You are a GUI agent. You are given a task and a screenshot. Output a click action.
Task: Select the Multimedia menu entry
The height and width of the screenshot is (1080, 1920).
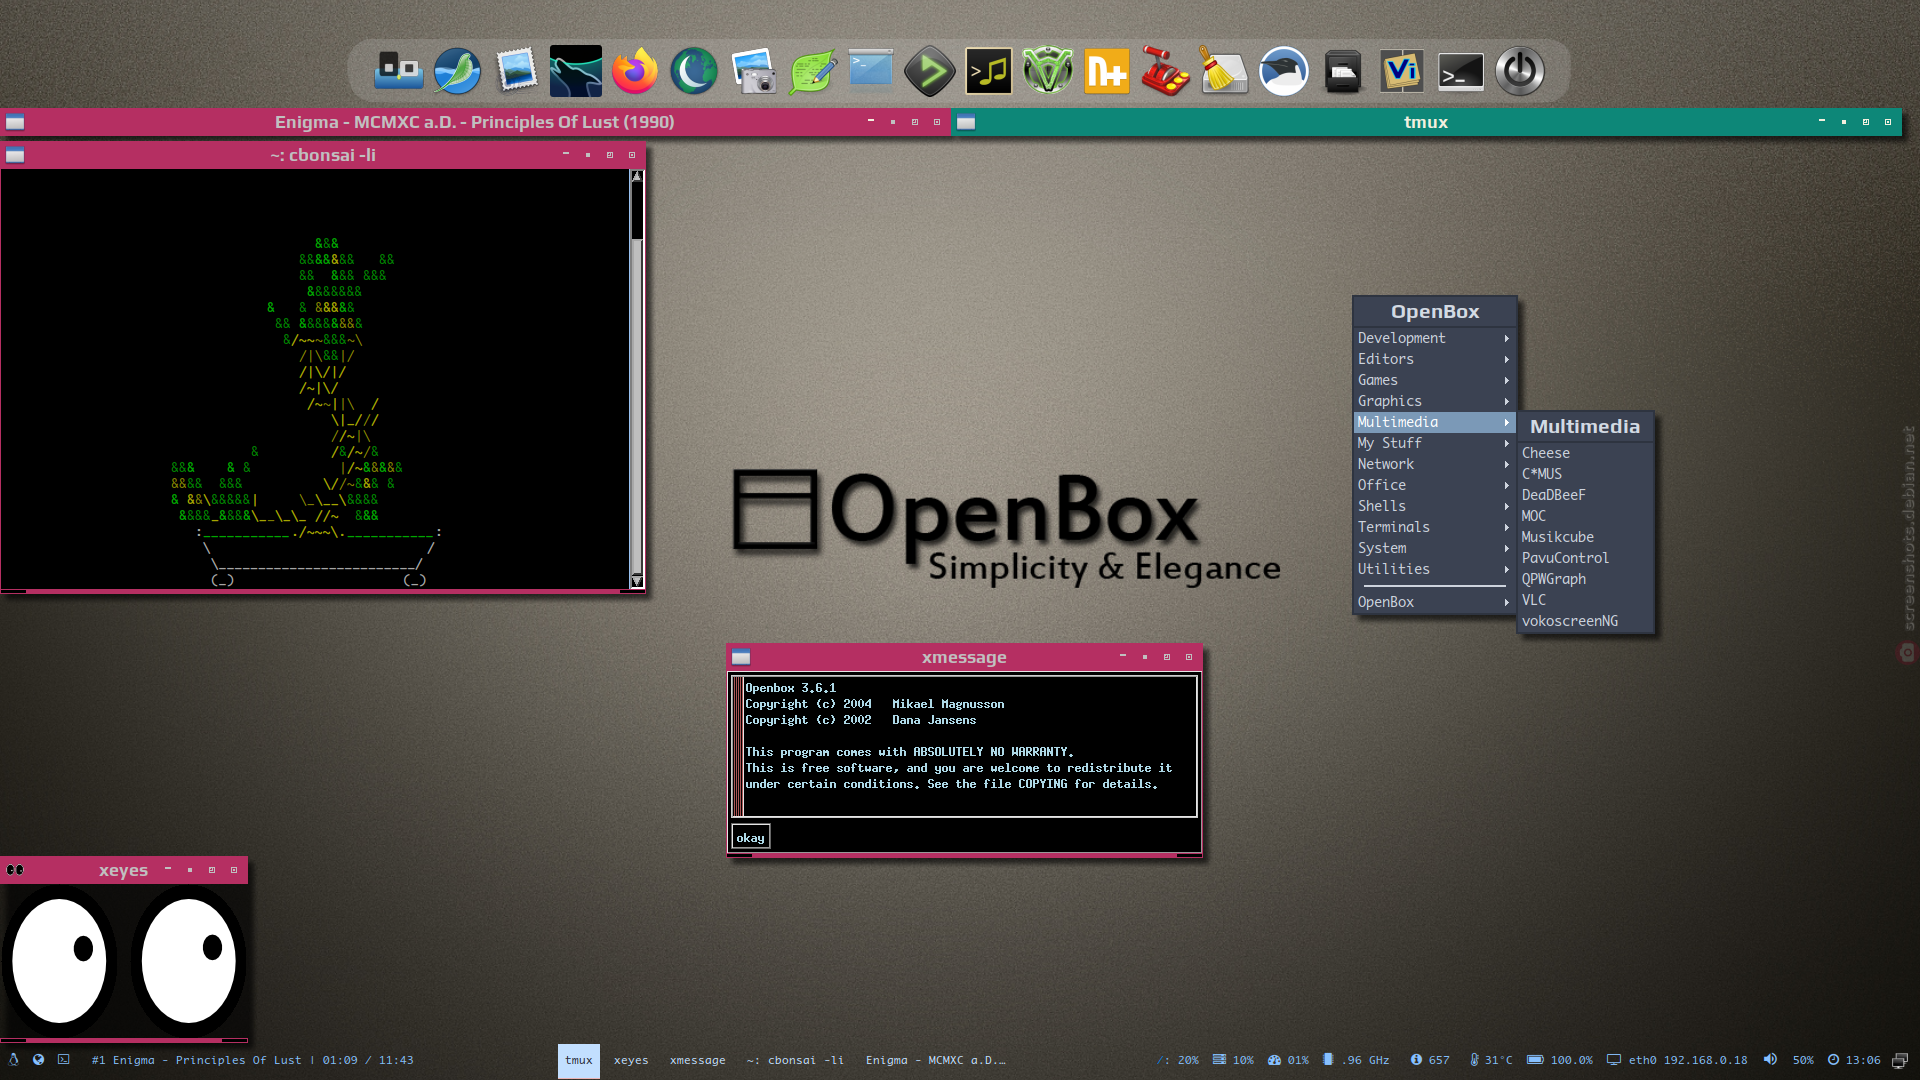pos(1434,423)
